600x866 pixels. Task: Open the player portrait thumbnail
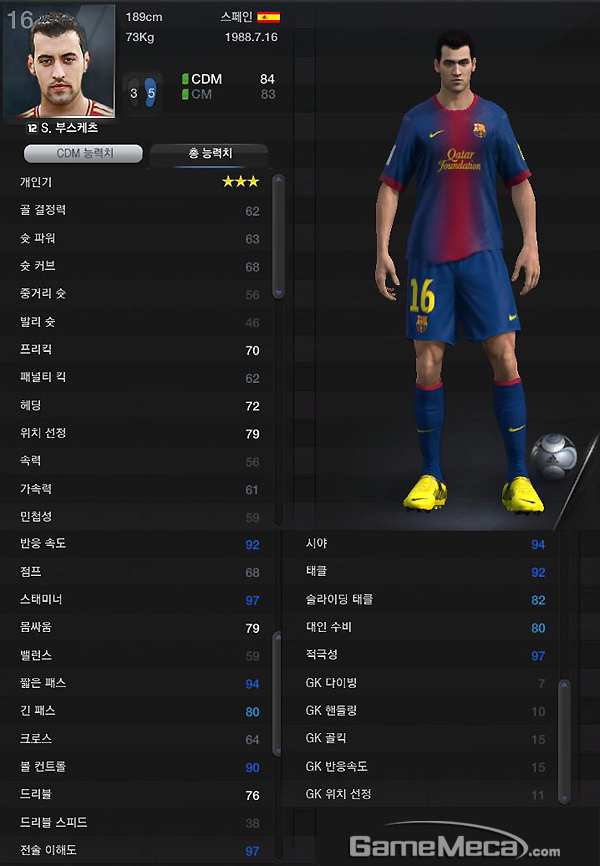click(59, 61)
